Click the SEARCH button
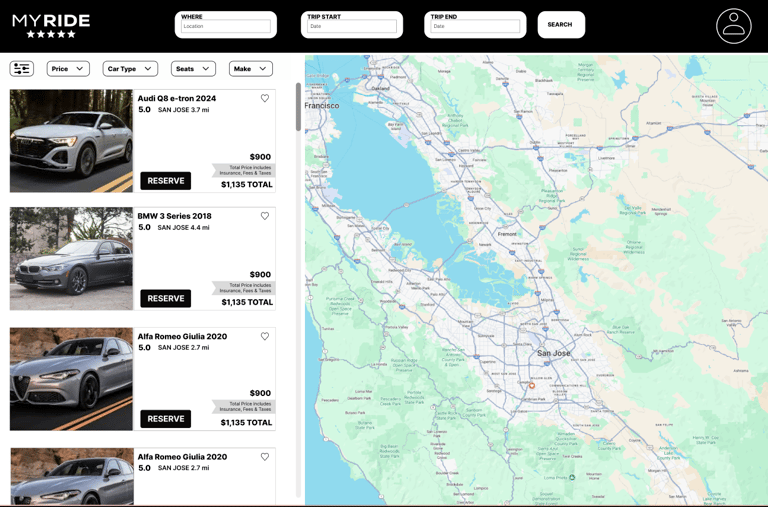This screenshot has width=768, height=507. point(561,24)
